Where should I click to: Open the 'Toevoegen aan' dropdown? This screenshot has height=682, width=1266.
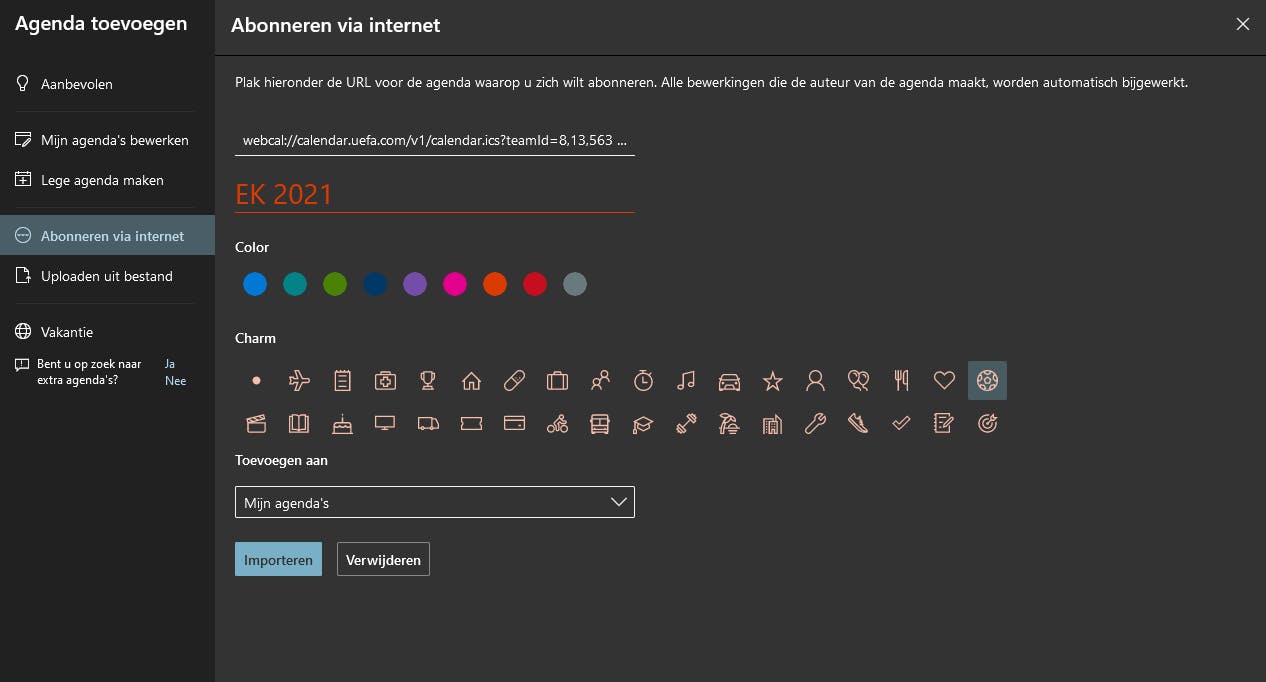(x=434, y=502)
